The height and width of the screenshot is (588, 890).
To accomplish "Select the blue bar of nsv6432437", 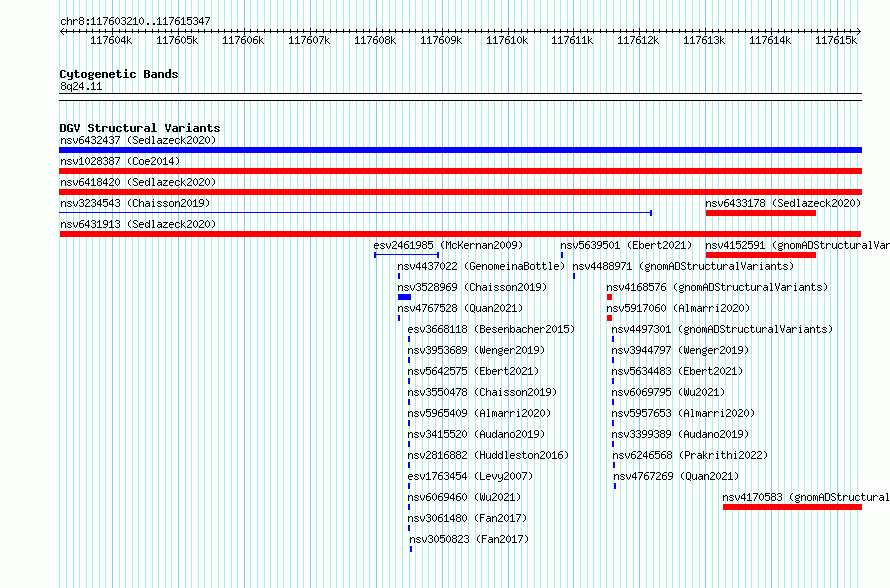I will point(460,150).
